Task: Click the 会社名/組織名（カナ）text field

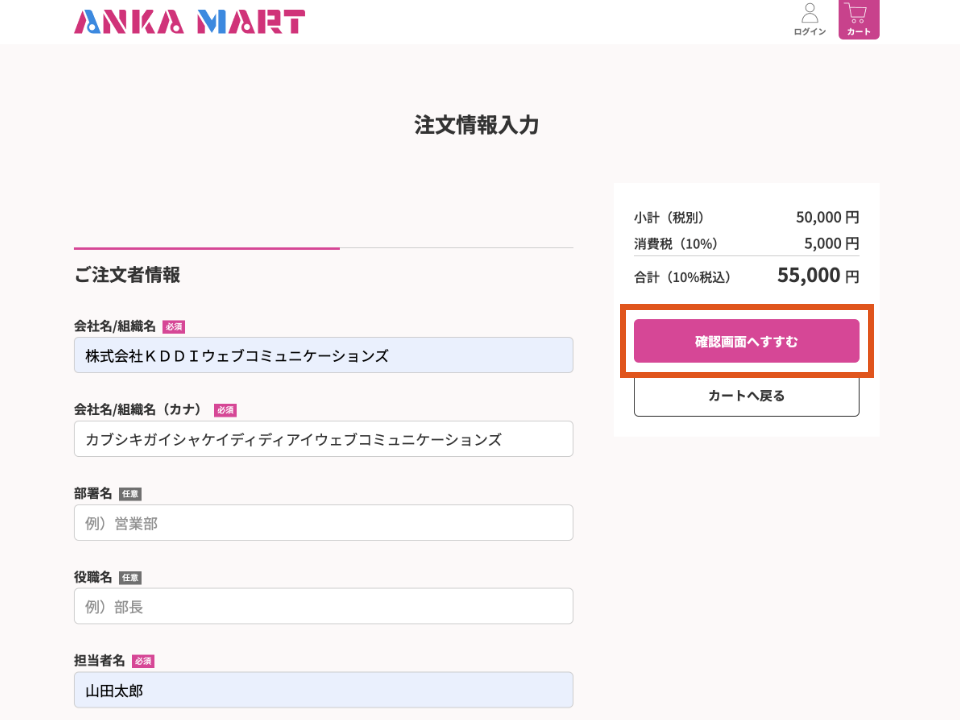Action: (x=323, y=439)
